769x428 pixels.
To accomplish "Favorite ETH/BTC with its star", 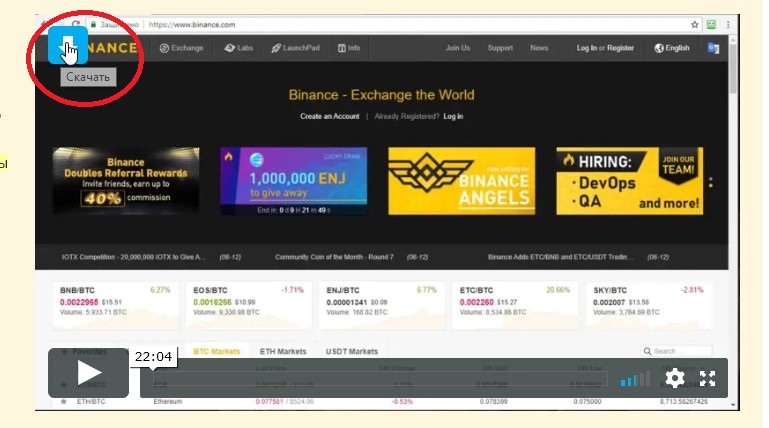I will (x=63, y=402).
